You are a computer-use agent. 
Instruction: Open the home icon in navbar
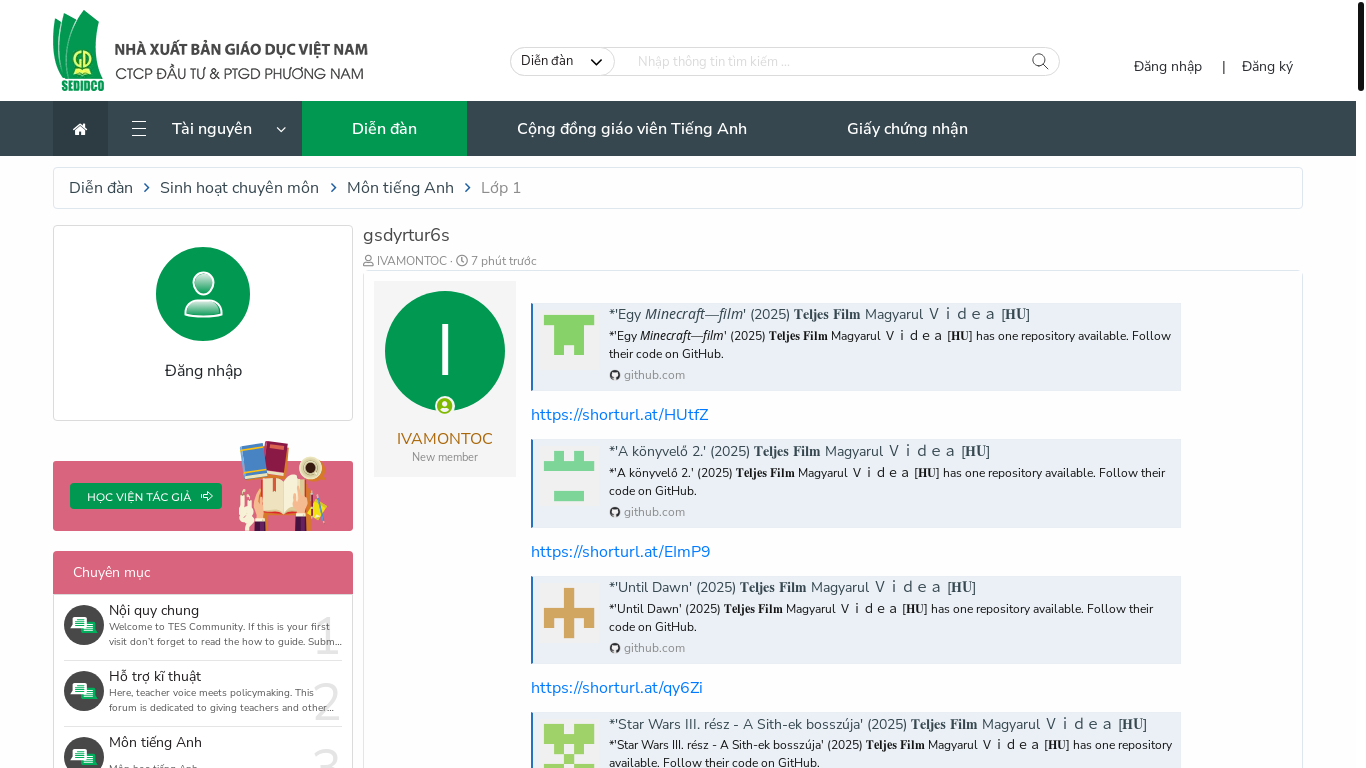pyautogui.click(x=80, y=129)
